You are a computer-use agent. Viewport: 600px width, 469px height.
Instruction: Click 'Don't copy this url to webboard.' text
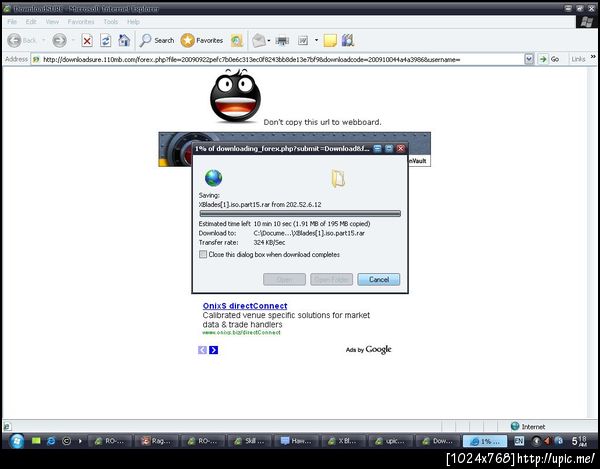[322, 122]
